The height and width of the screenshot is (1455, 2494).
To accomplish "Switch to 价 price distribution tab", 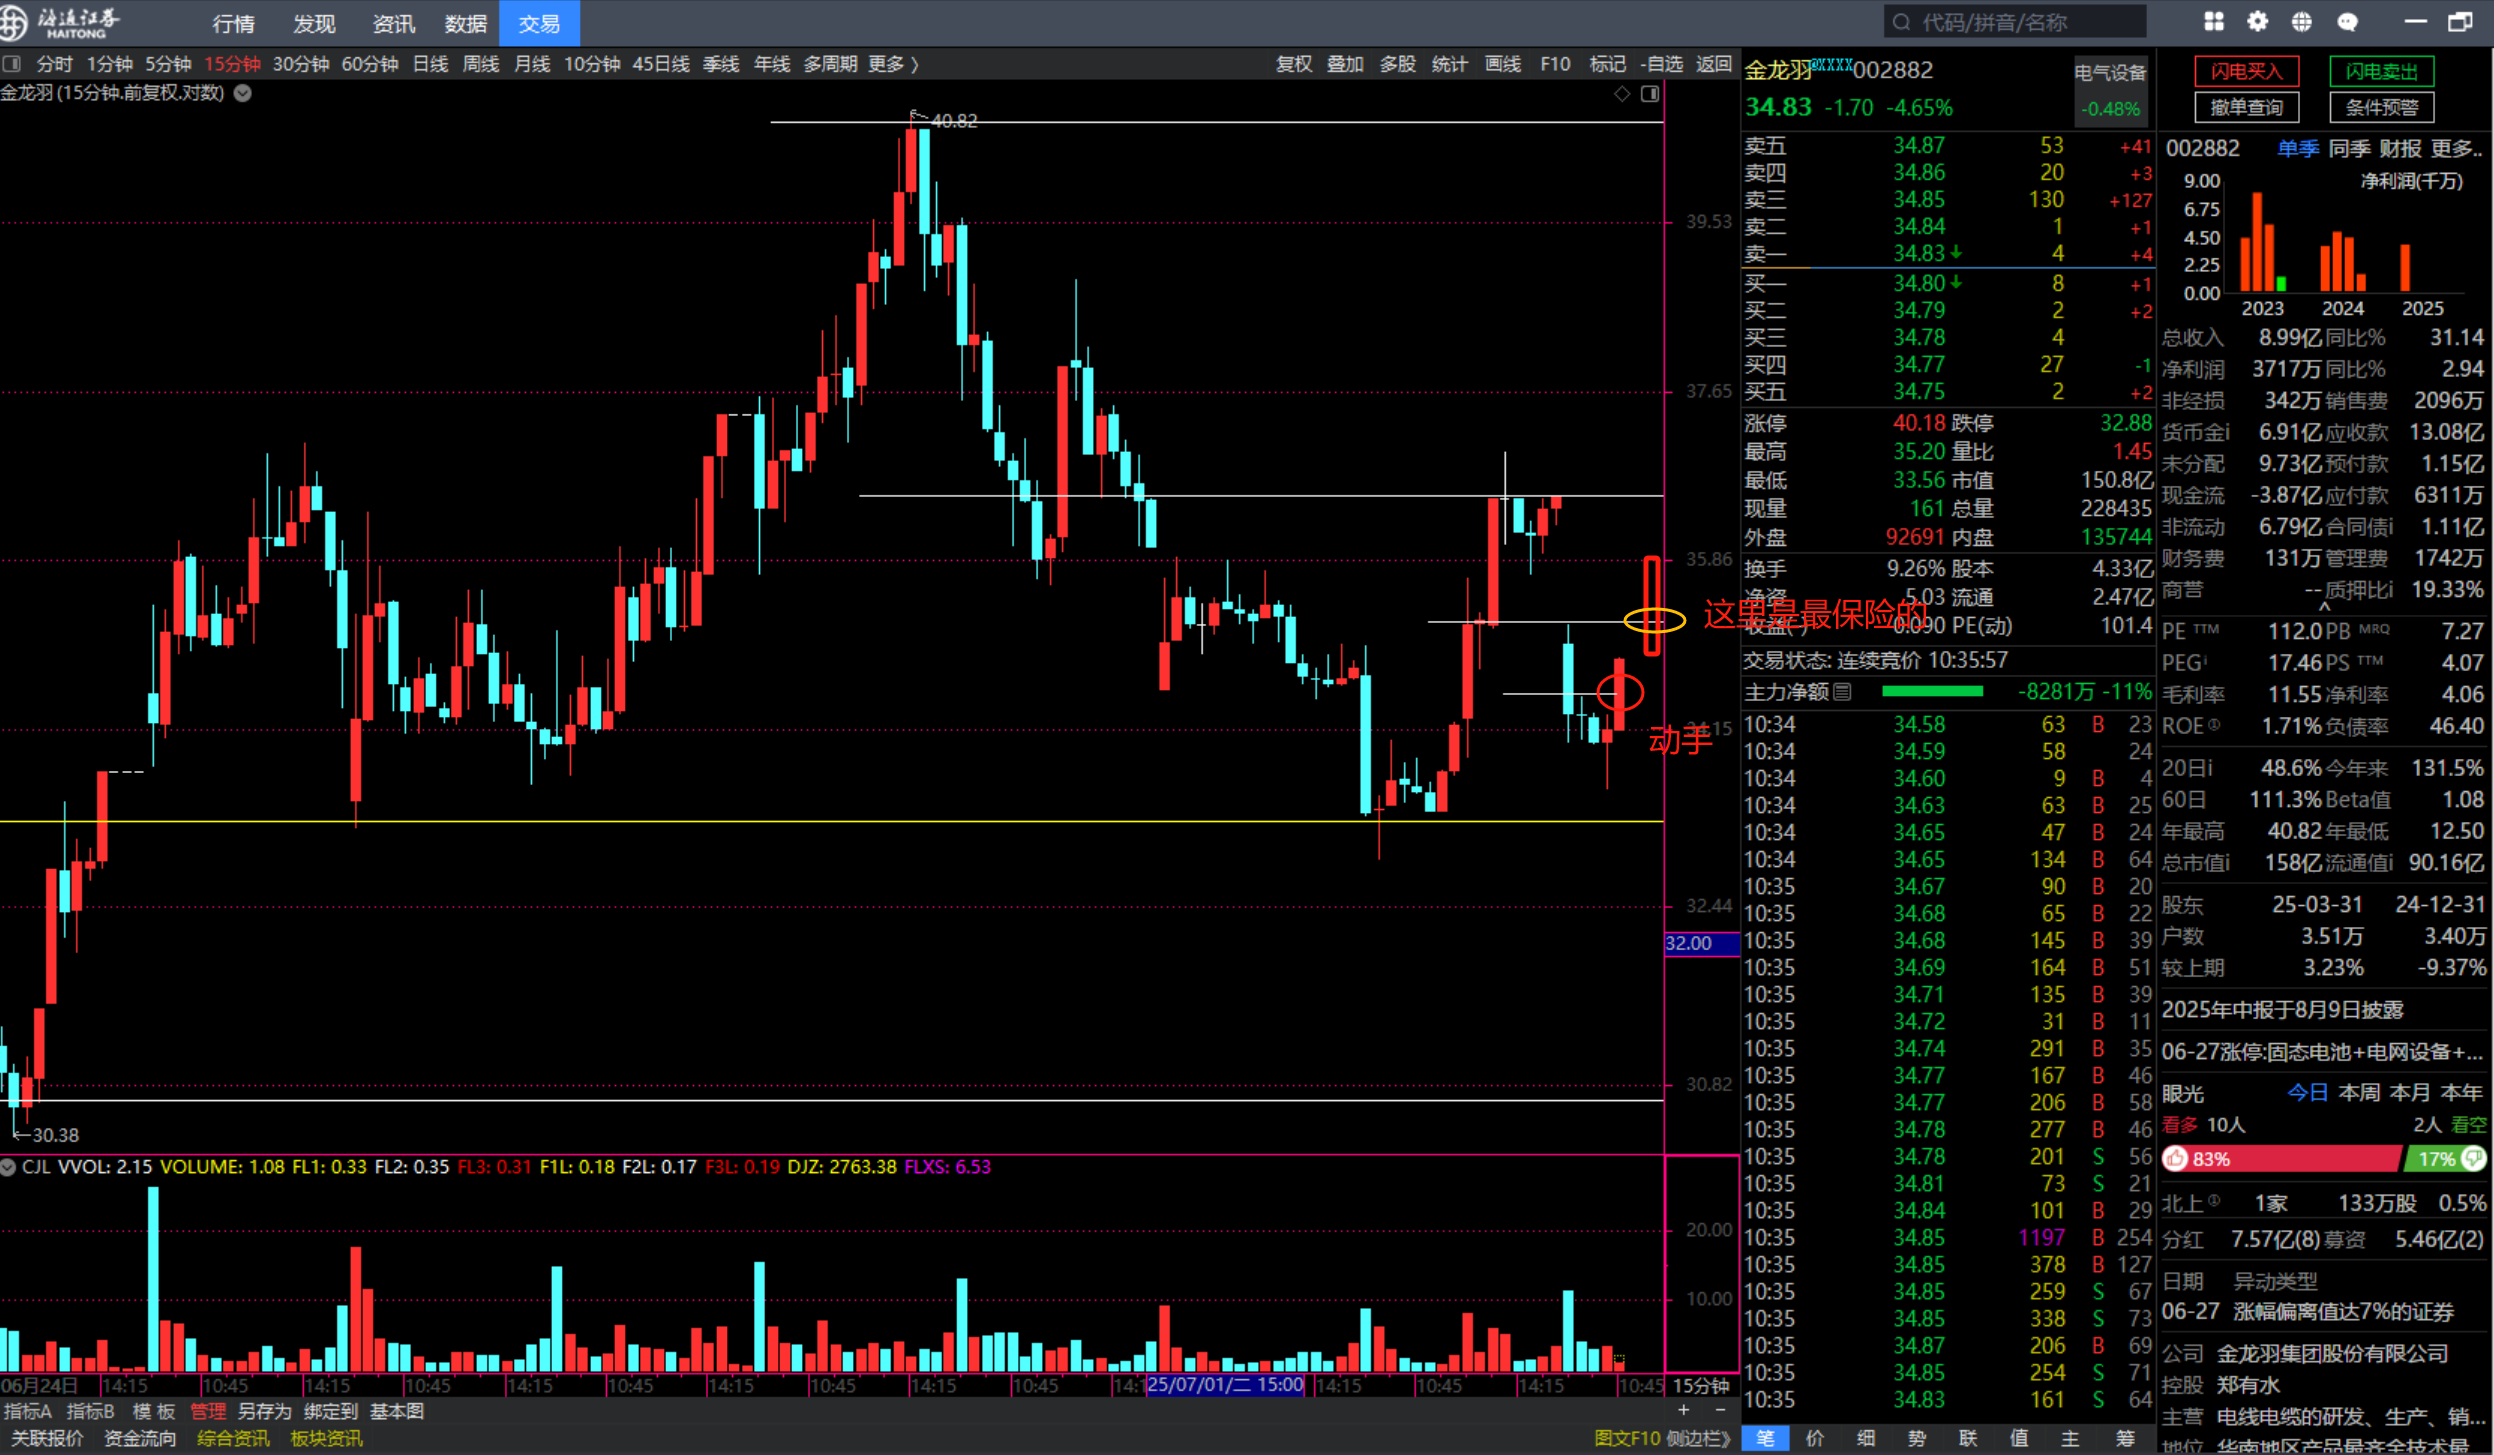I will (x=1815, y=1438).
